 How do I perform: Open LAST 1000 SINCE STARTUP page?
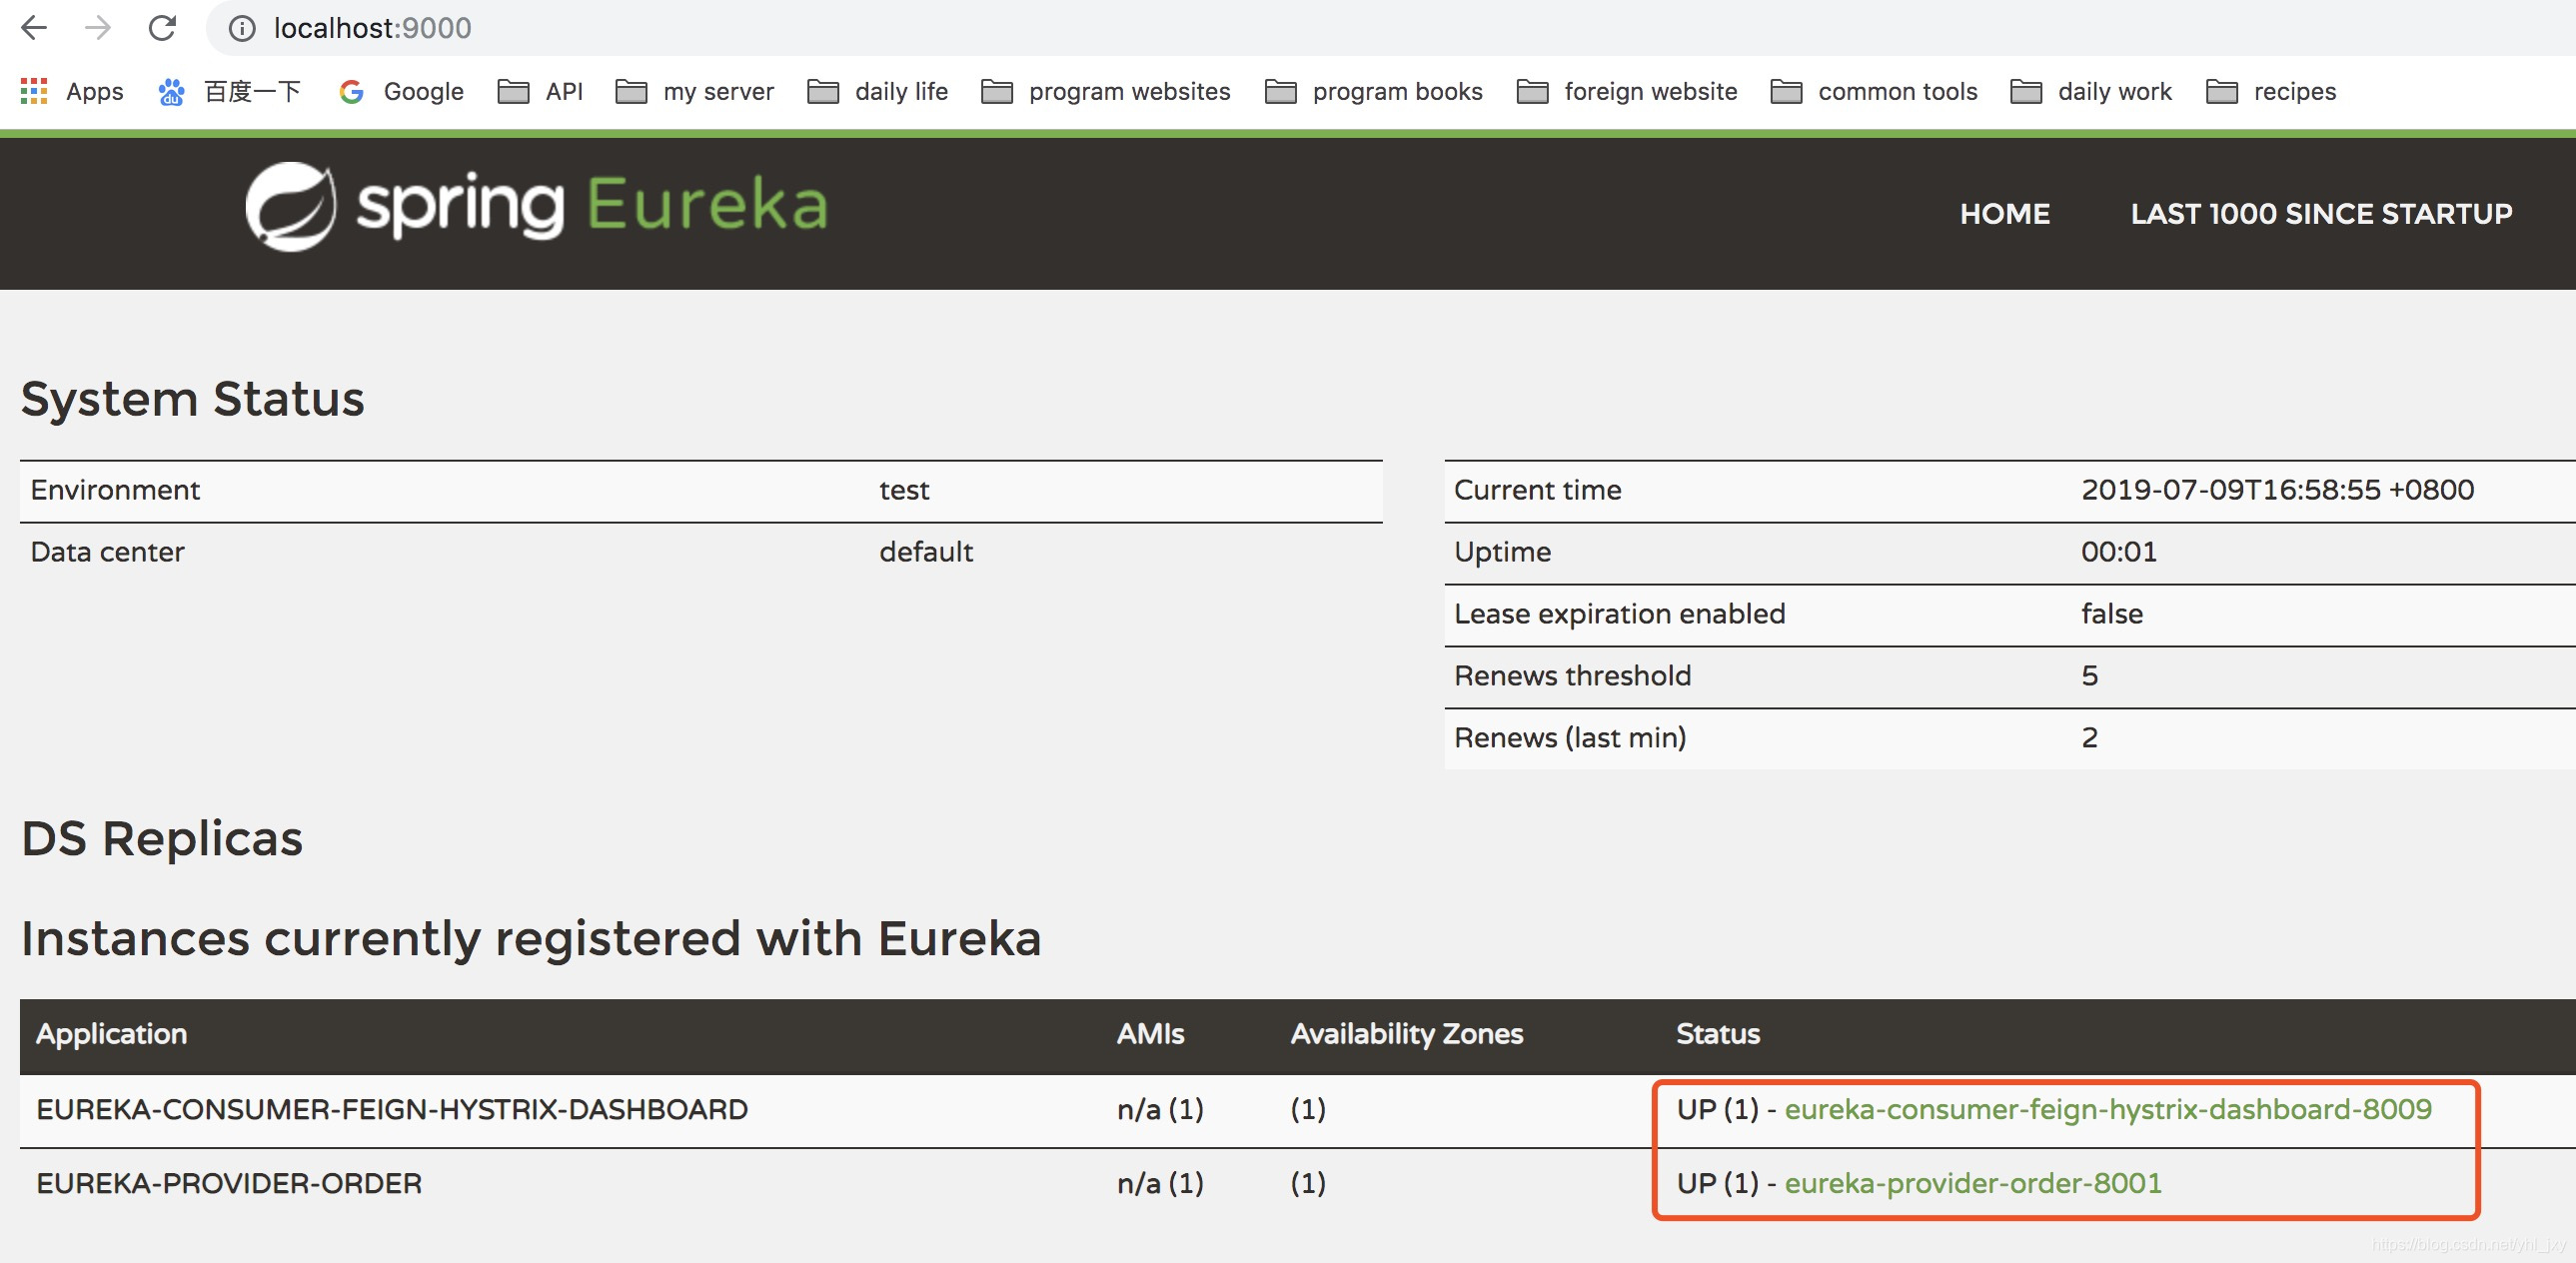2321,213
